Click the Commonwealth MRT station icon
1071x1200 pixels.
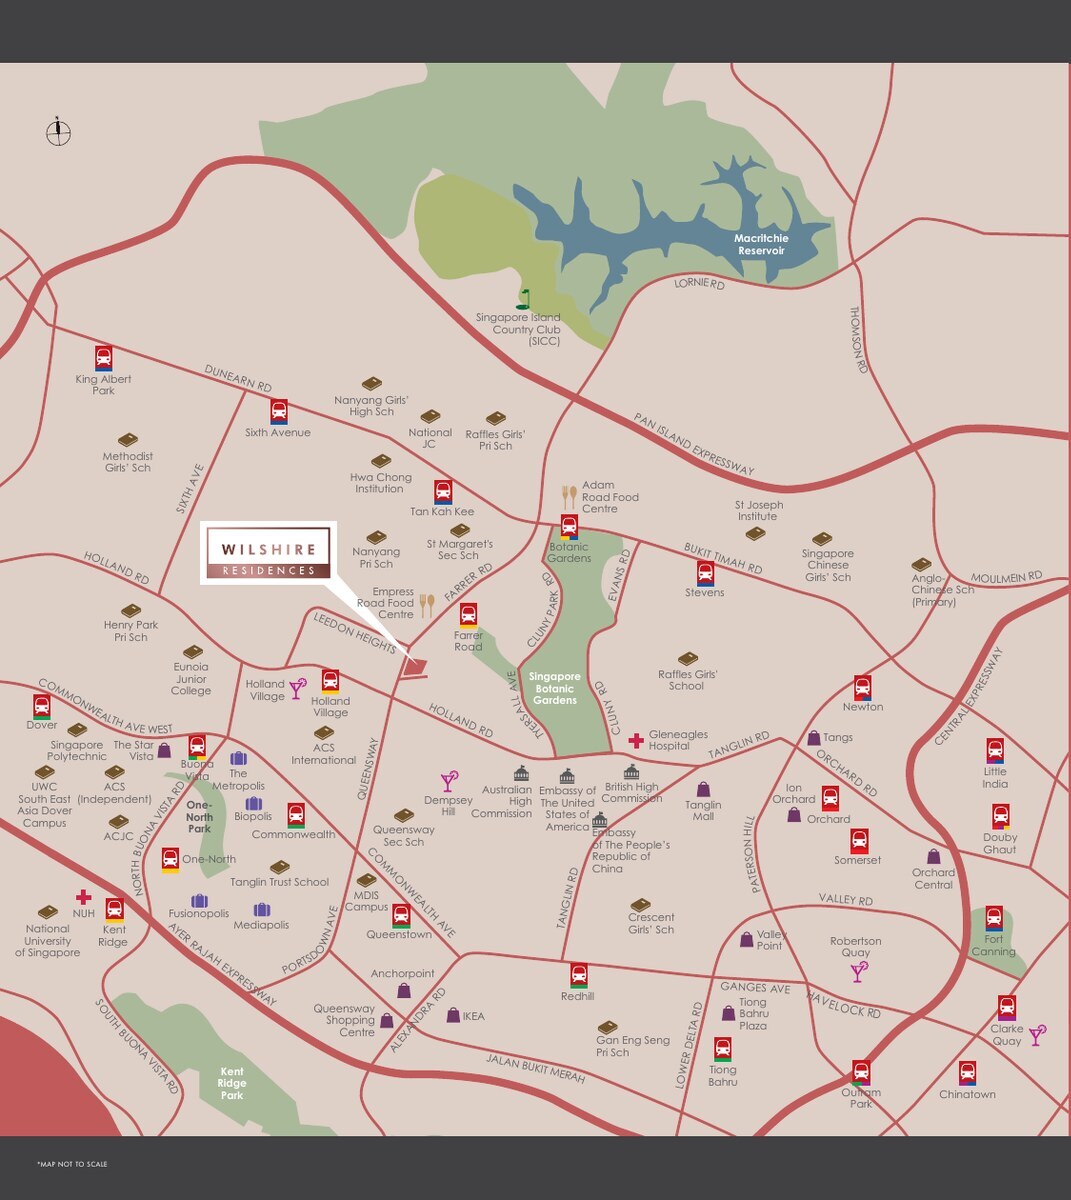(296, 815)
